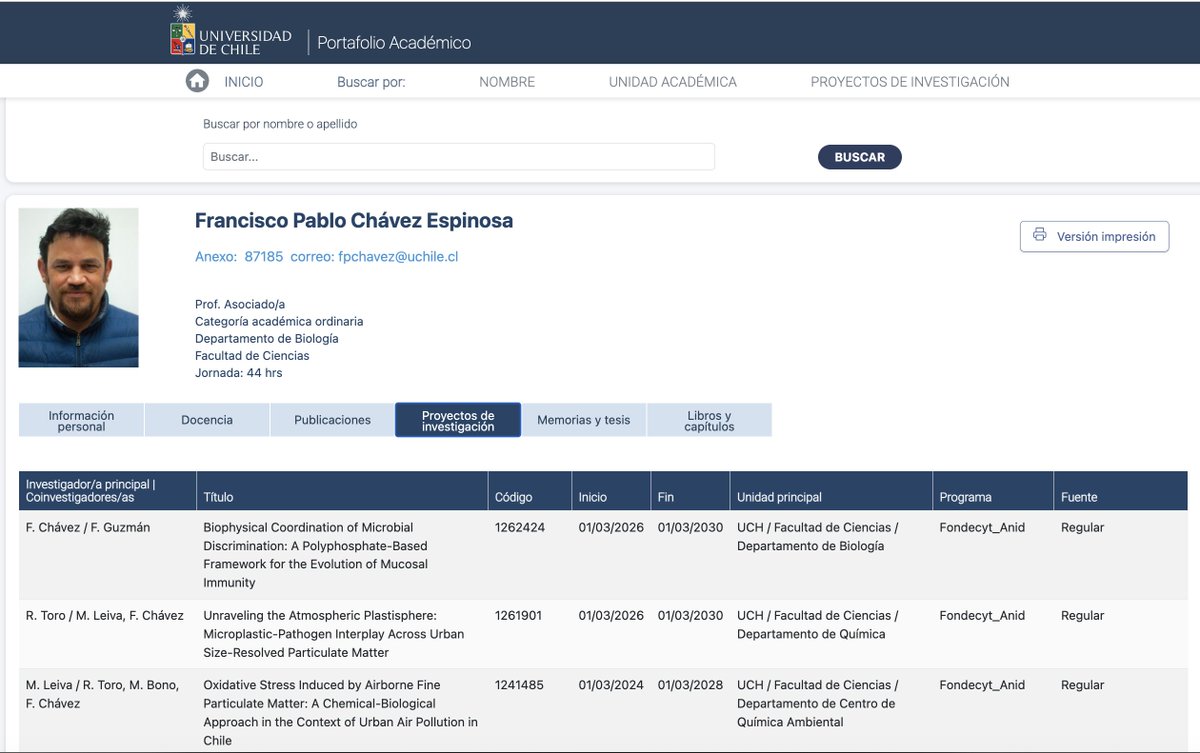Click the Jornada: 44 hrs text
The width and height of the screenshot is (1200, 753).
(x=239, y=372)
